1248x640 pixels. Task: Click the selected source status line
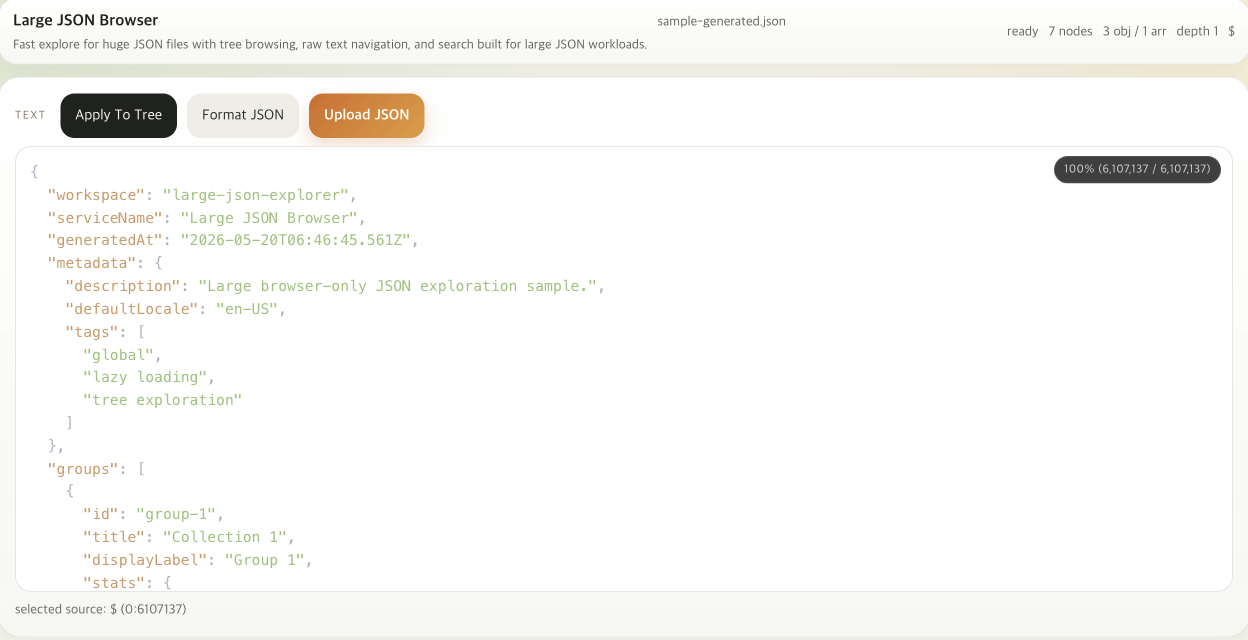(x=101, y=609)
